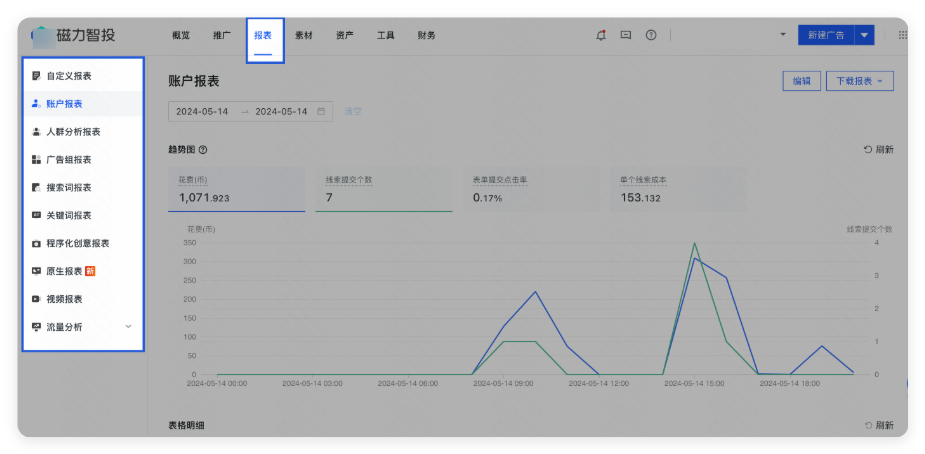925x454 pixels.
Task: Click the 关键词报表 sidebar icon
Action: click(x=36, y=215)
